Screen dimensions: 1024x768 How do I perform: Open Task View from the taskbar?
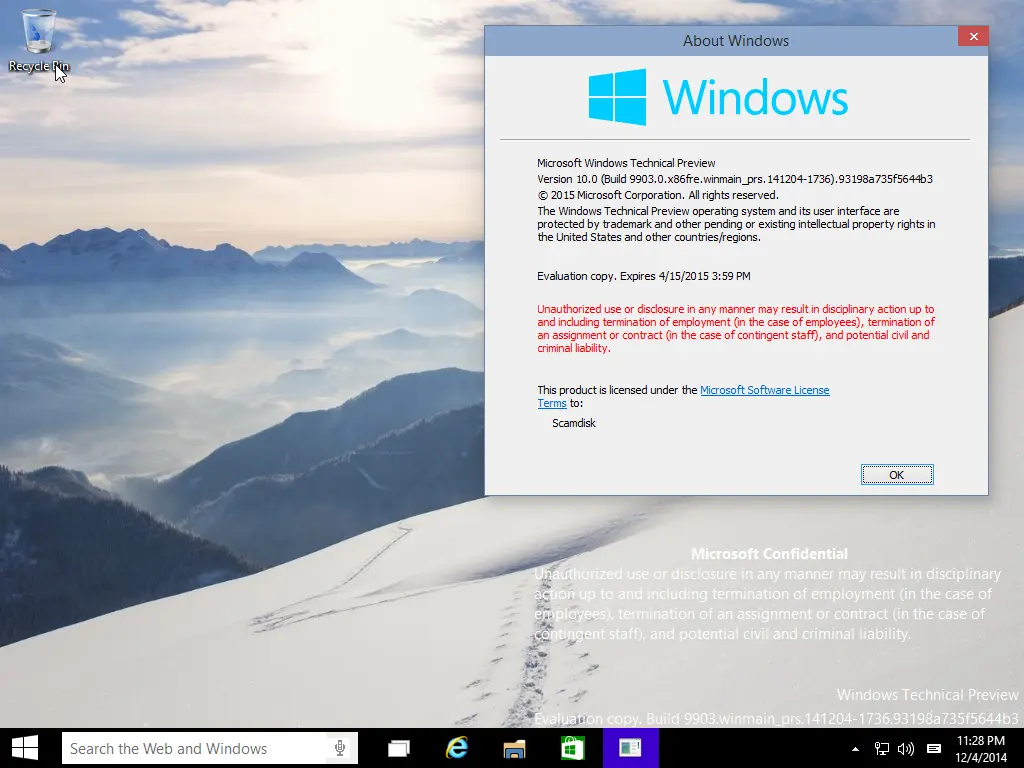pyautogui.click(x=398, y=748)
